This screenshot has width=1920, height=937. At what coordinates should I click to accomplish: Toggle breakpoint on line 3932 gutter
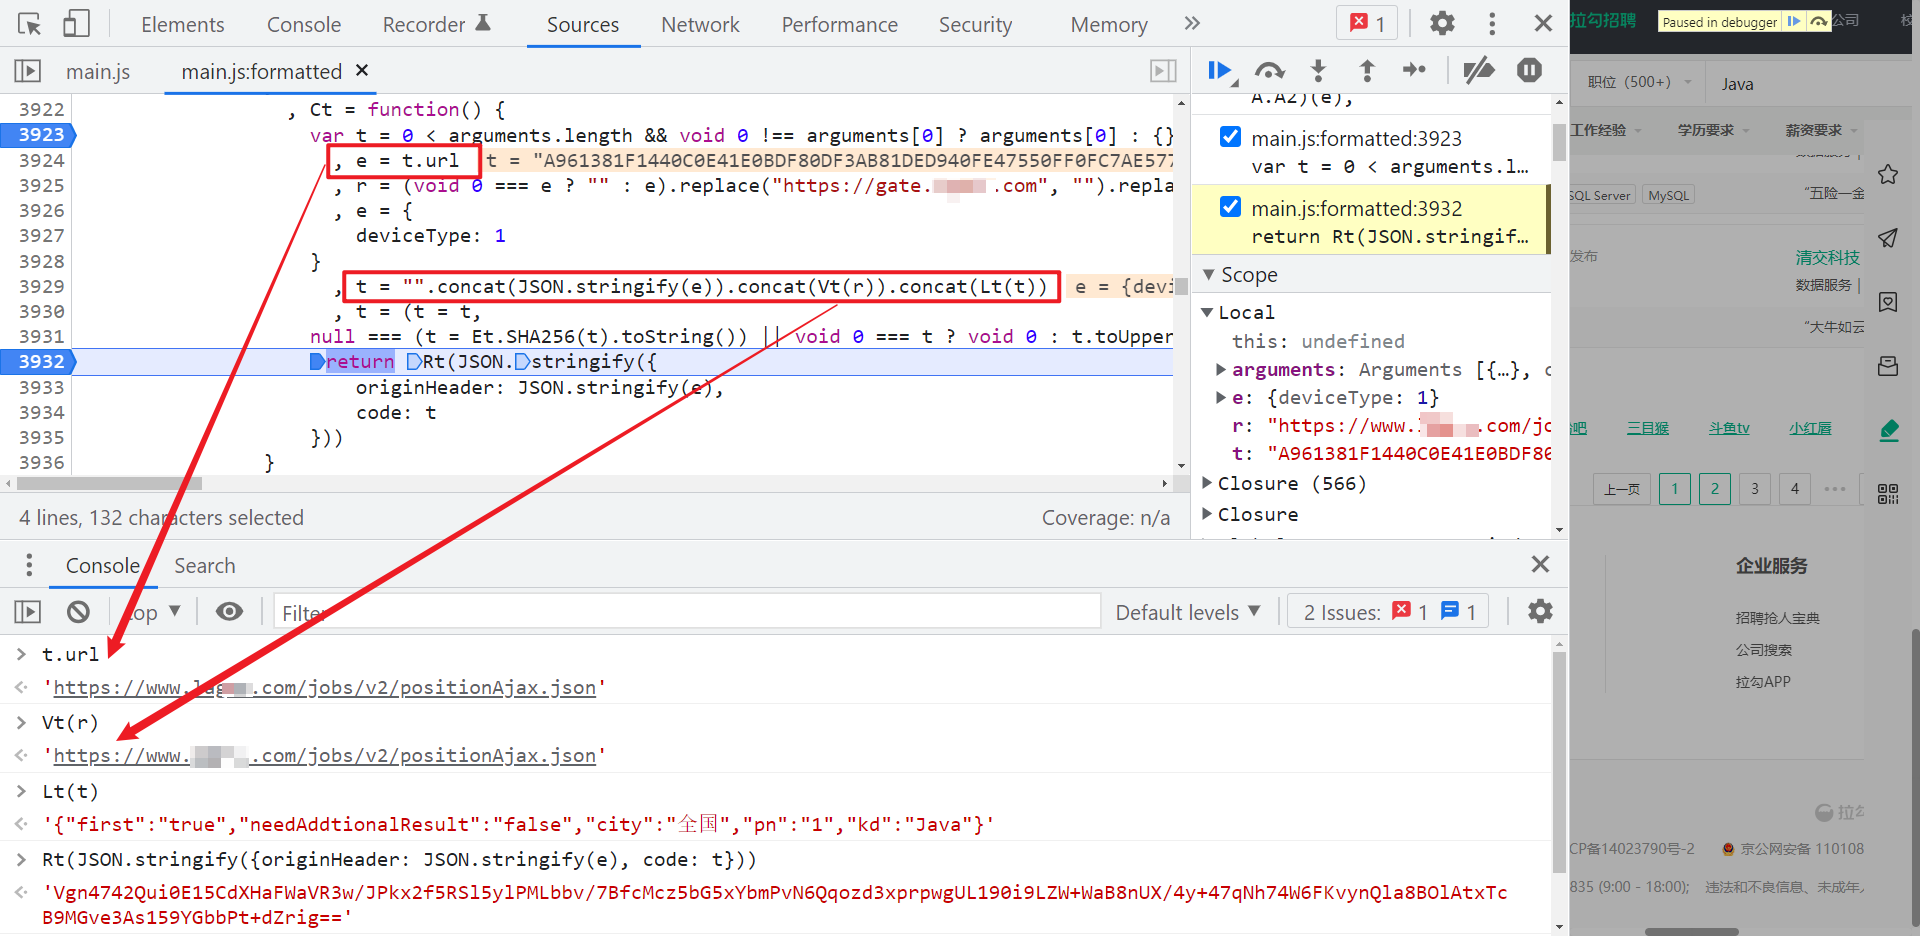coord(39,362)
